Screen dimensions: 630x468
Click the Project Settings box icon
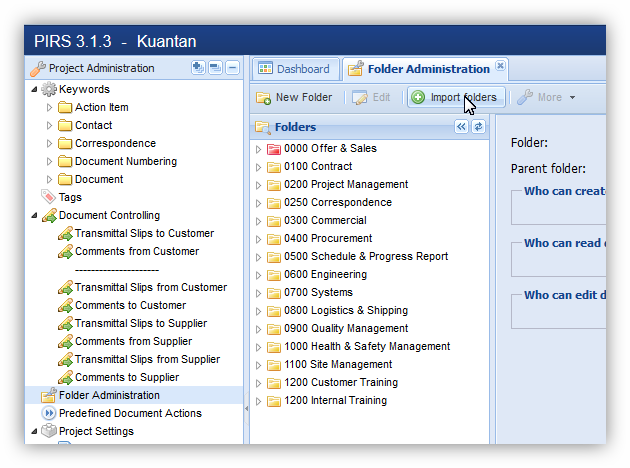(49, 431)
